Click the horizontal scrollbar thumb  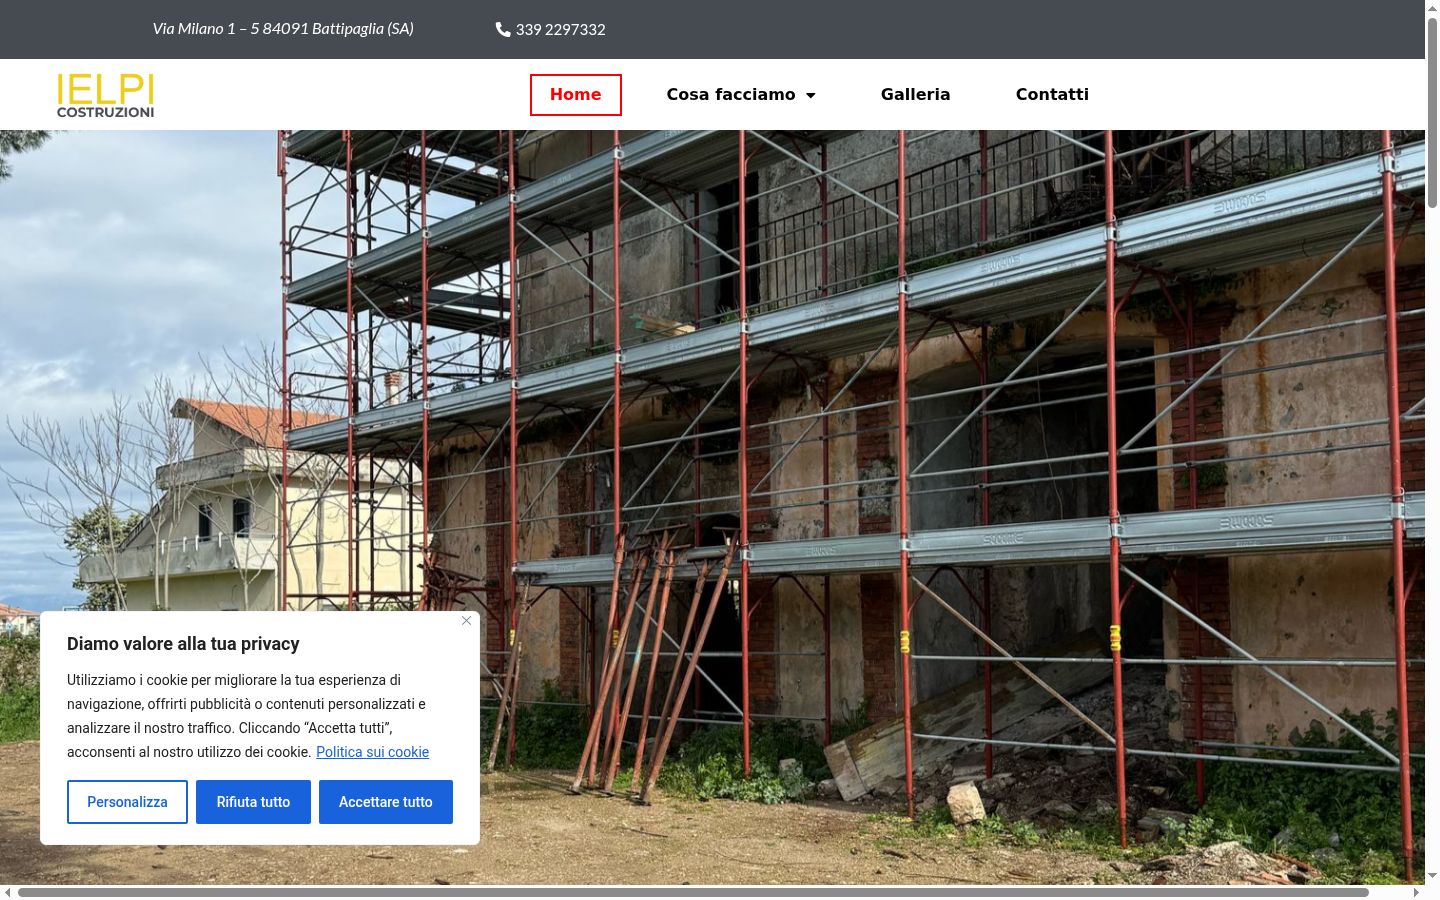(693, 892)
